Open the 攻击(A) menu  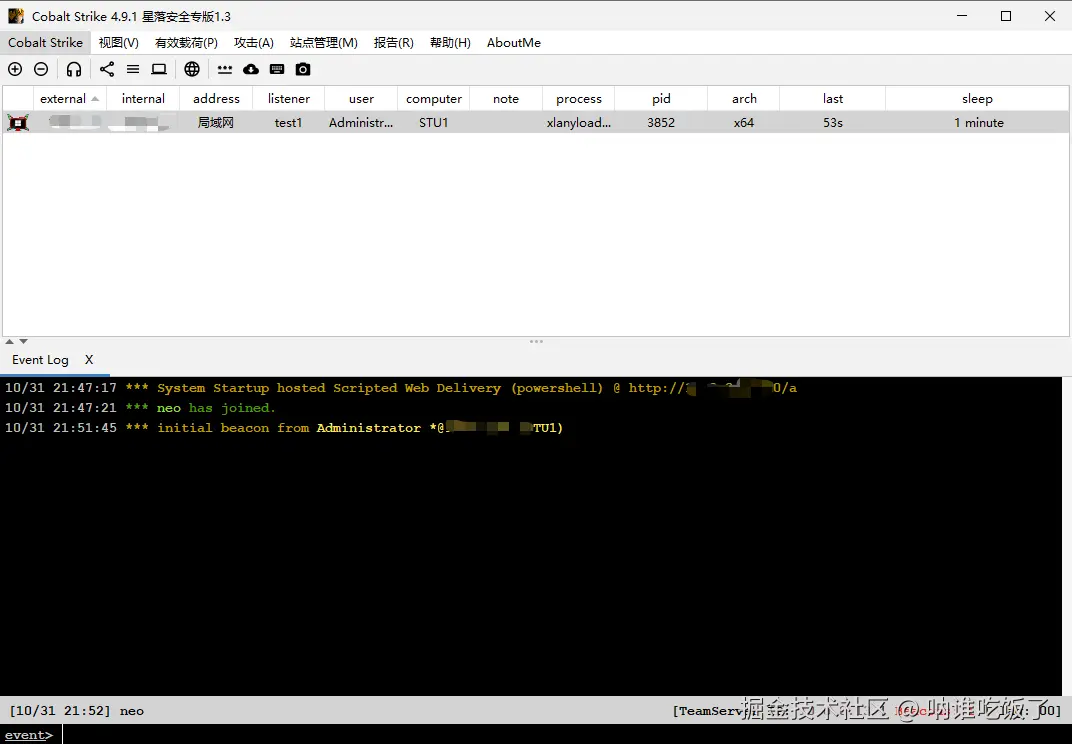[x=254, y=42]
